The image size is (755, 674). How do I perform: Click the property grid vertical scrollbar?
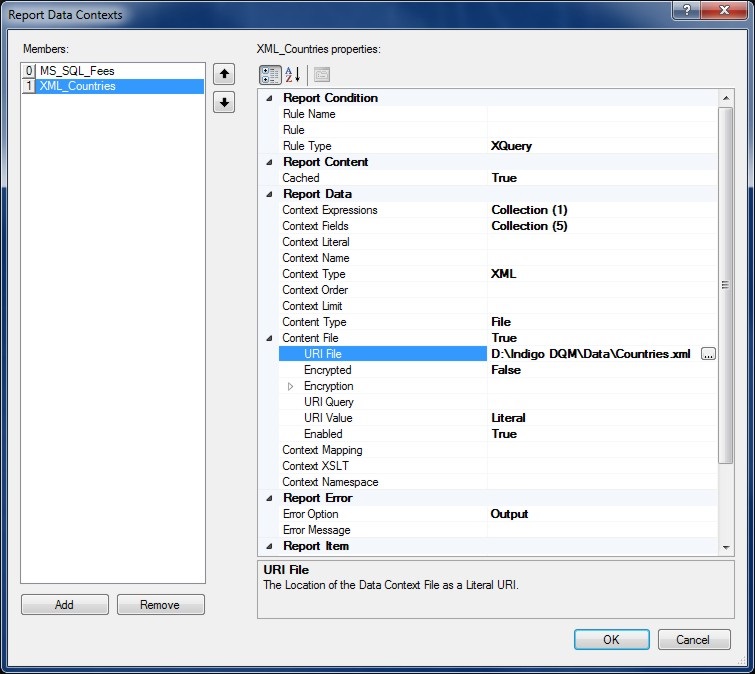(726, 285)
